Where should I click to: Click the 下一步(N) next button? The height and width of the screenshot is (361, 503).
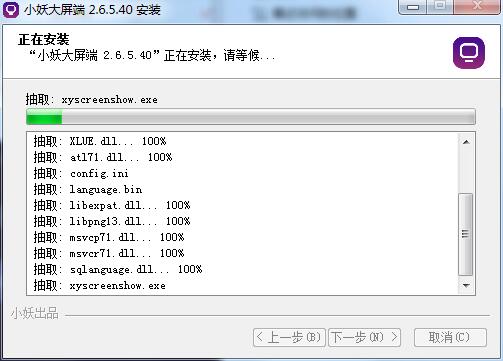(x=364, y=337)
